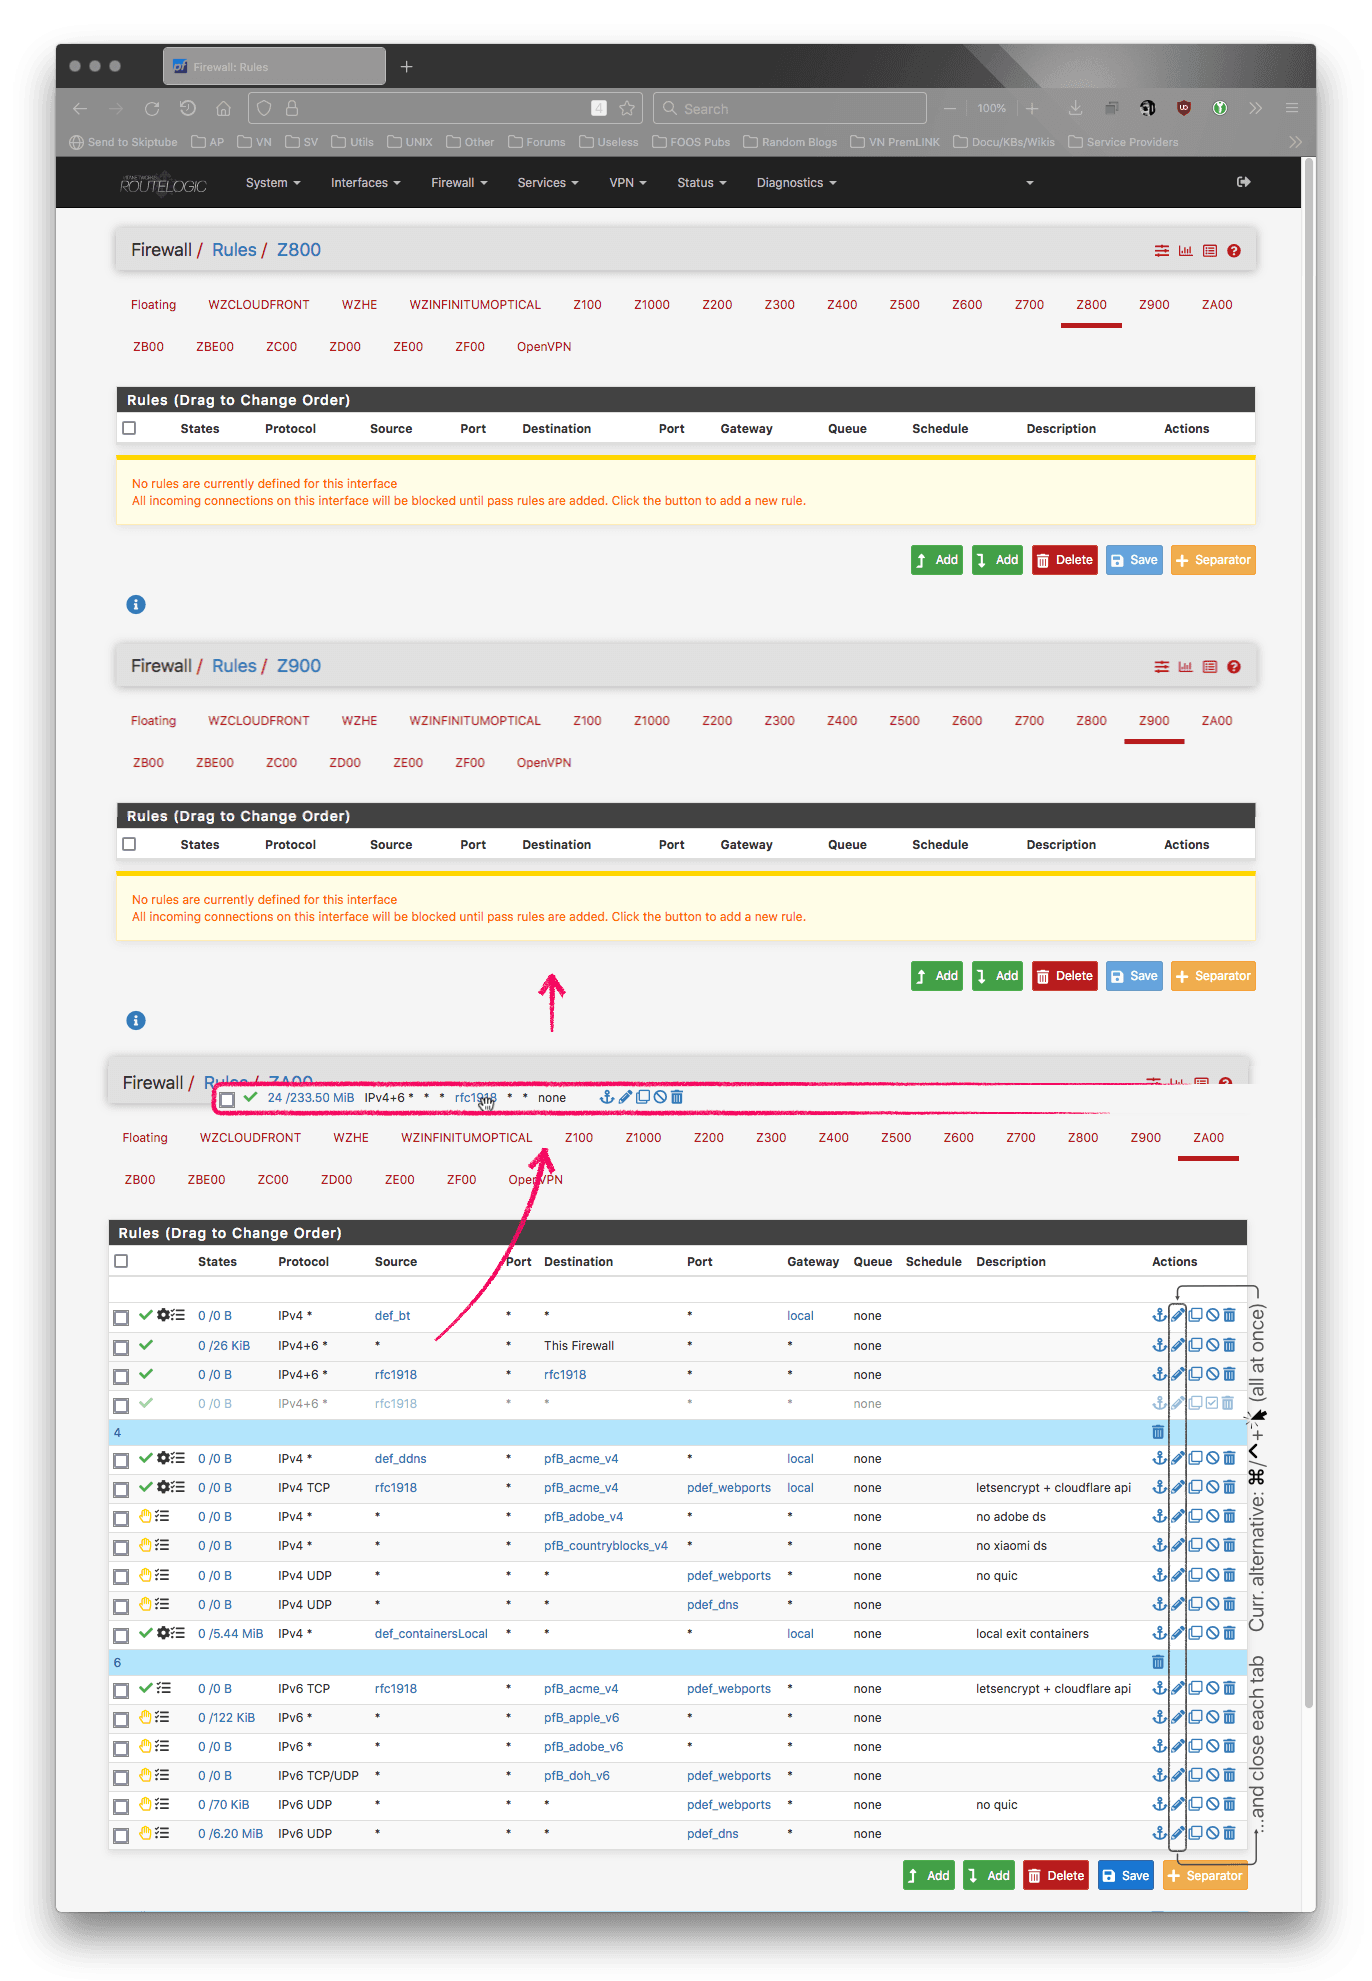Open the Diagnostics menu
This screenshot has width=1372, height=1981.
click(796, 182)
